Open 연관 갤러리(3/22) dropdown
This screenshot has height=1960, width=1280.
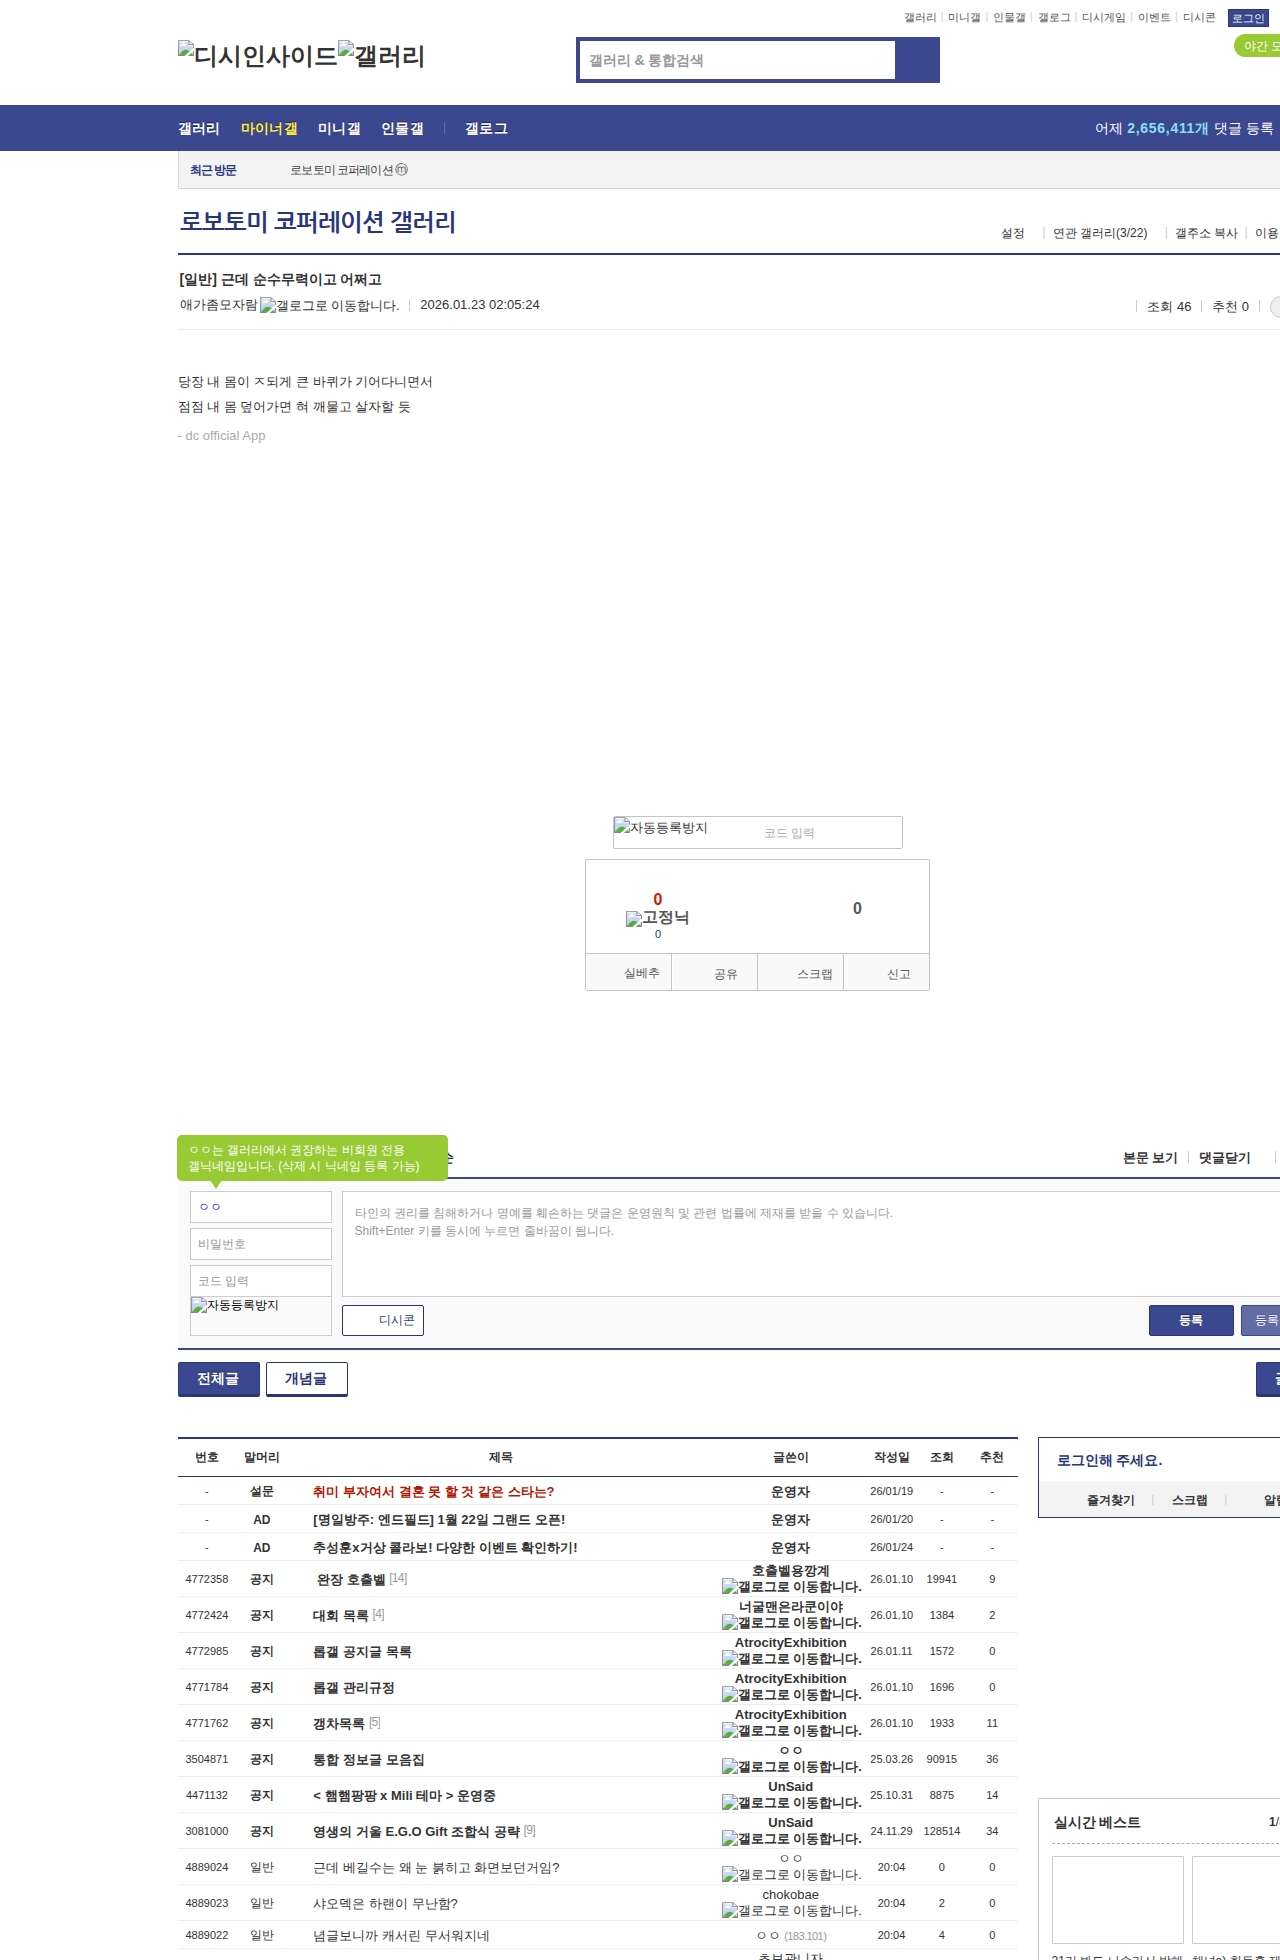1100,233
